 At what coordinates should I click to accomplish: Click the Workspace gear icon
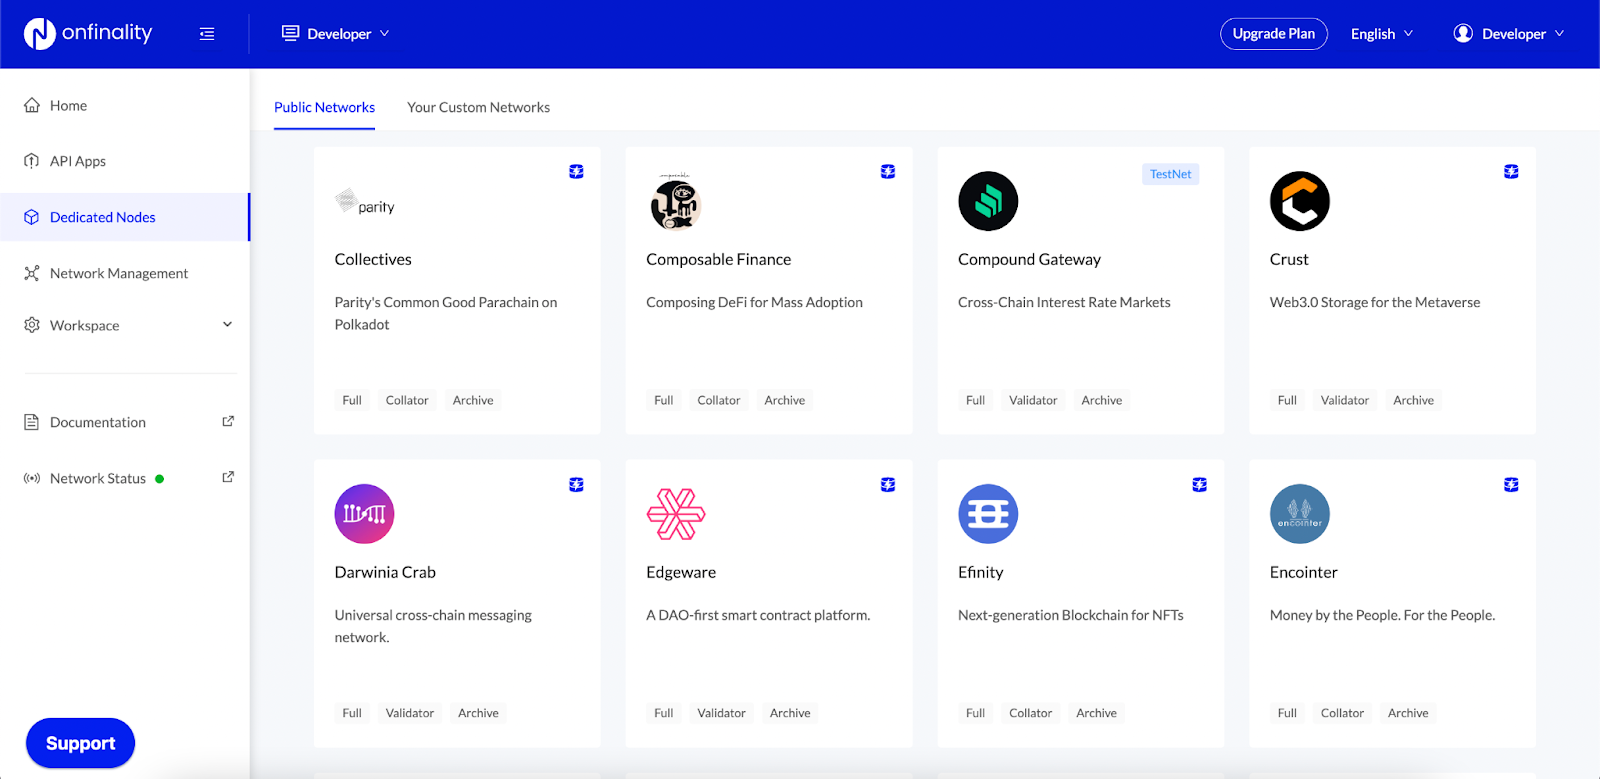(32, 325)
